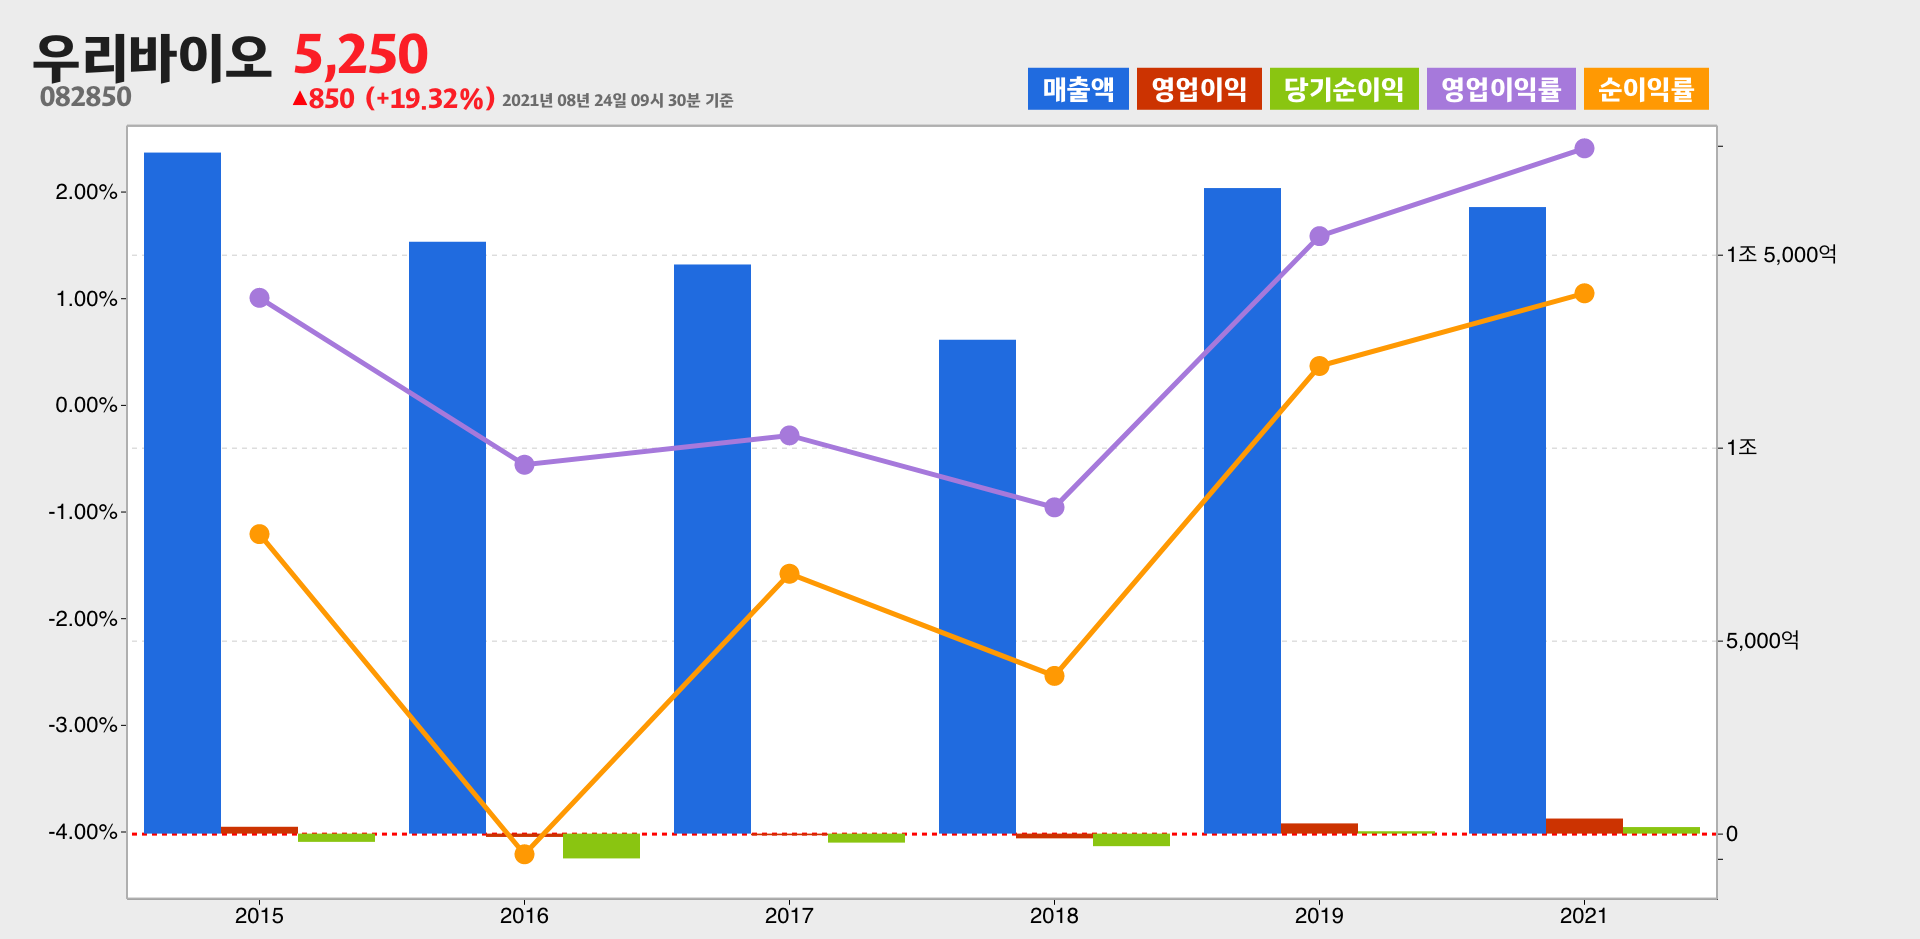Toggle the 영업이익률 legend series
1920x939 pixels.
[1501, 89]
